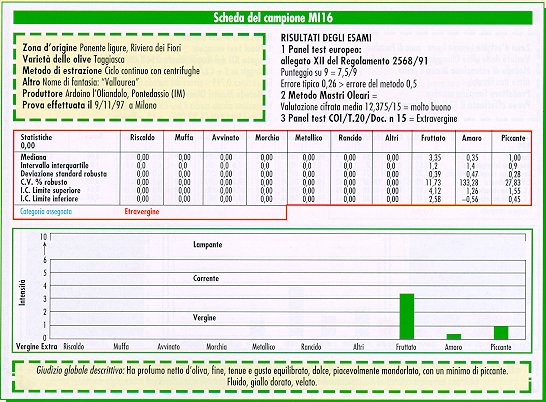
Task: Select the 'C.V. % robusto' row label
Action: [44, 182]
